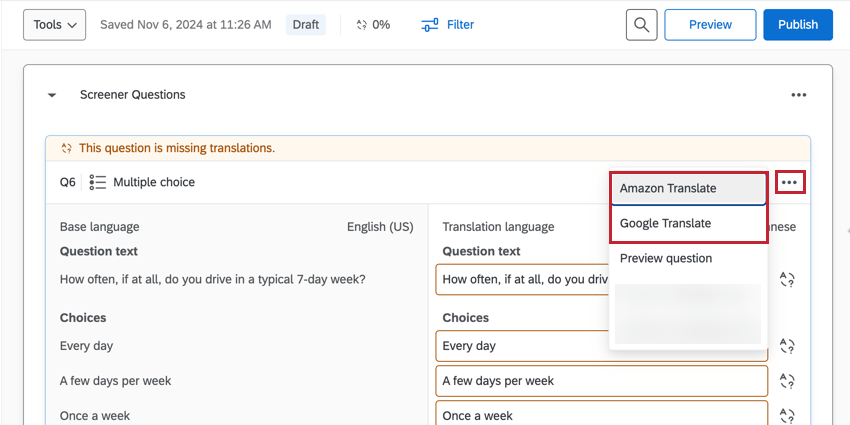Image resolution: width=850 pixels, height=425 pixels.
Task: Publish the survey
Action: pyautogui.click(x=797, y=25)
